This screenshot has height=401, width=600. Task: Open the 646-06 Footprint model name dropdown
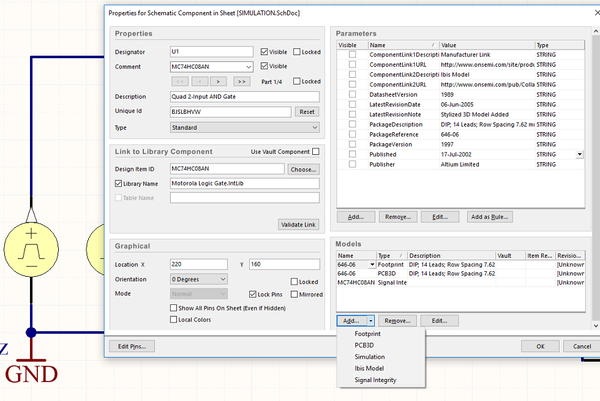[372, 265]
